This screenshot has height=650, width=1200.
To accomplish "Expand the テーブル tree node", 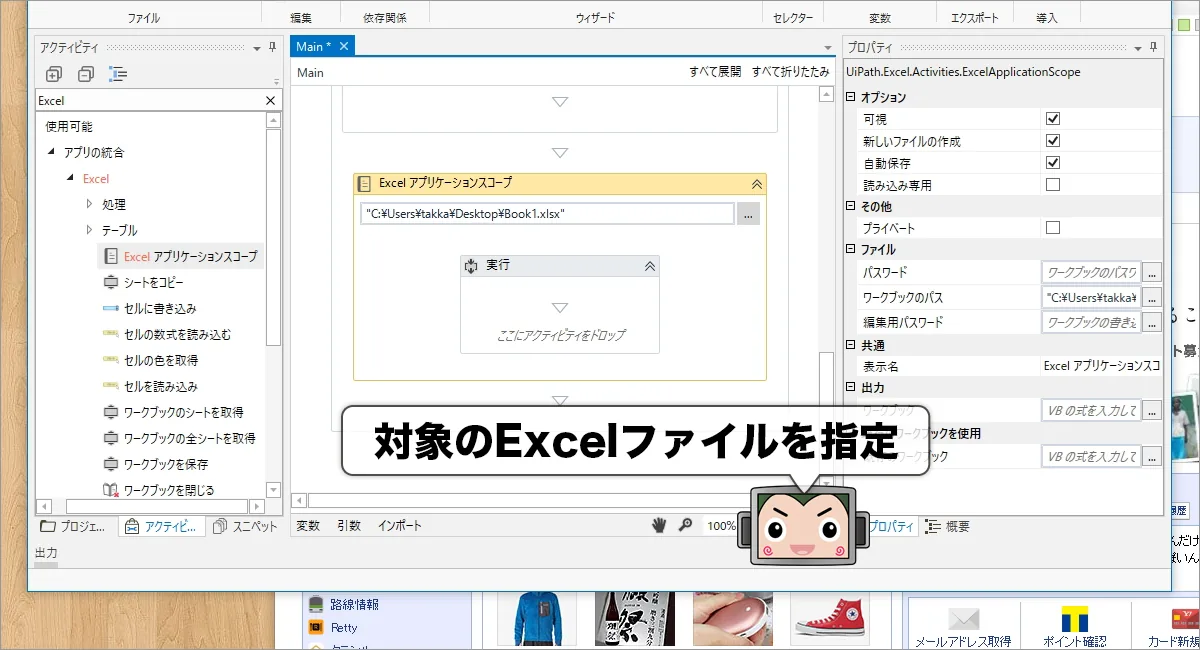I will tap(89, 230).
